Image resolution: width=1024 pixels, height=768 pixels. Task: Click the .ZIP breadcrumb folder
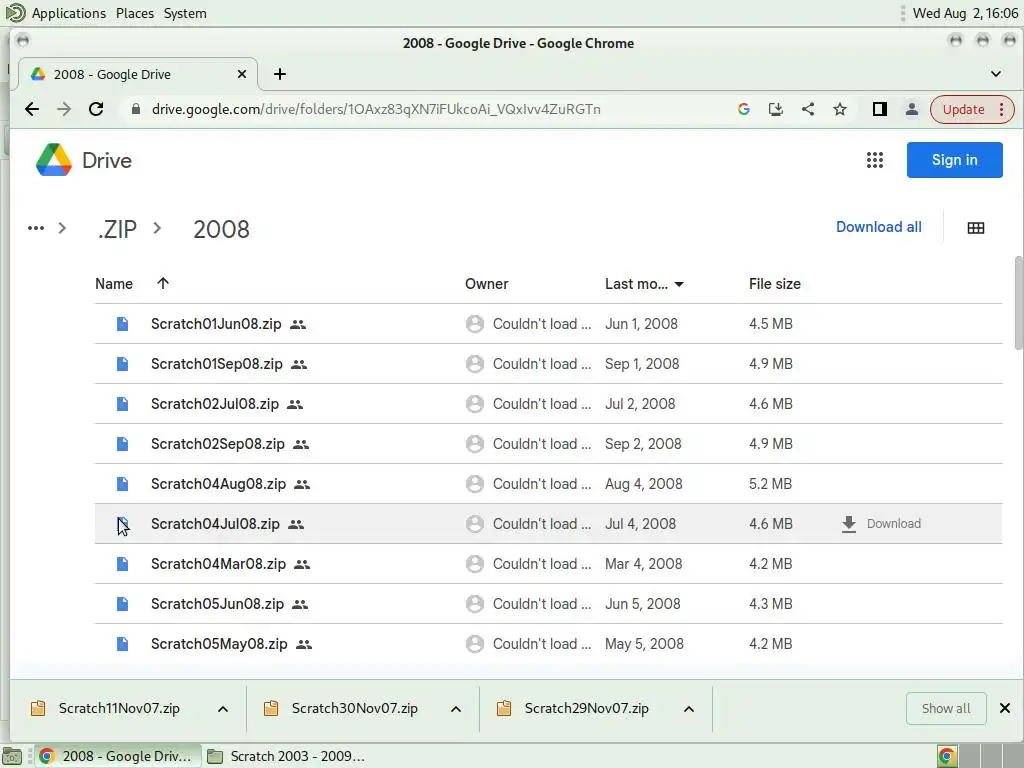click(118, 229)
